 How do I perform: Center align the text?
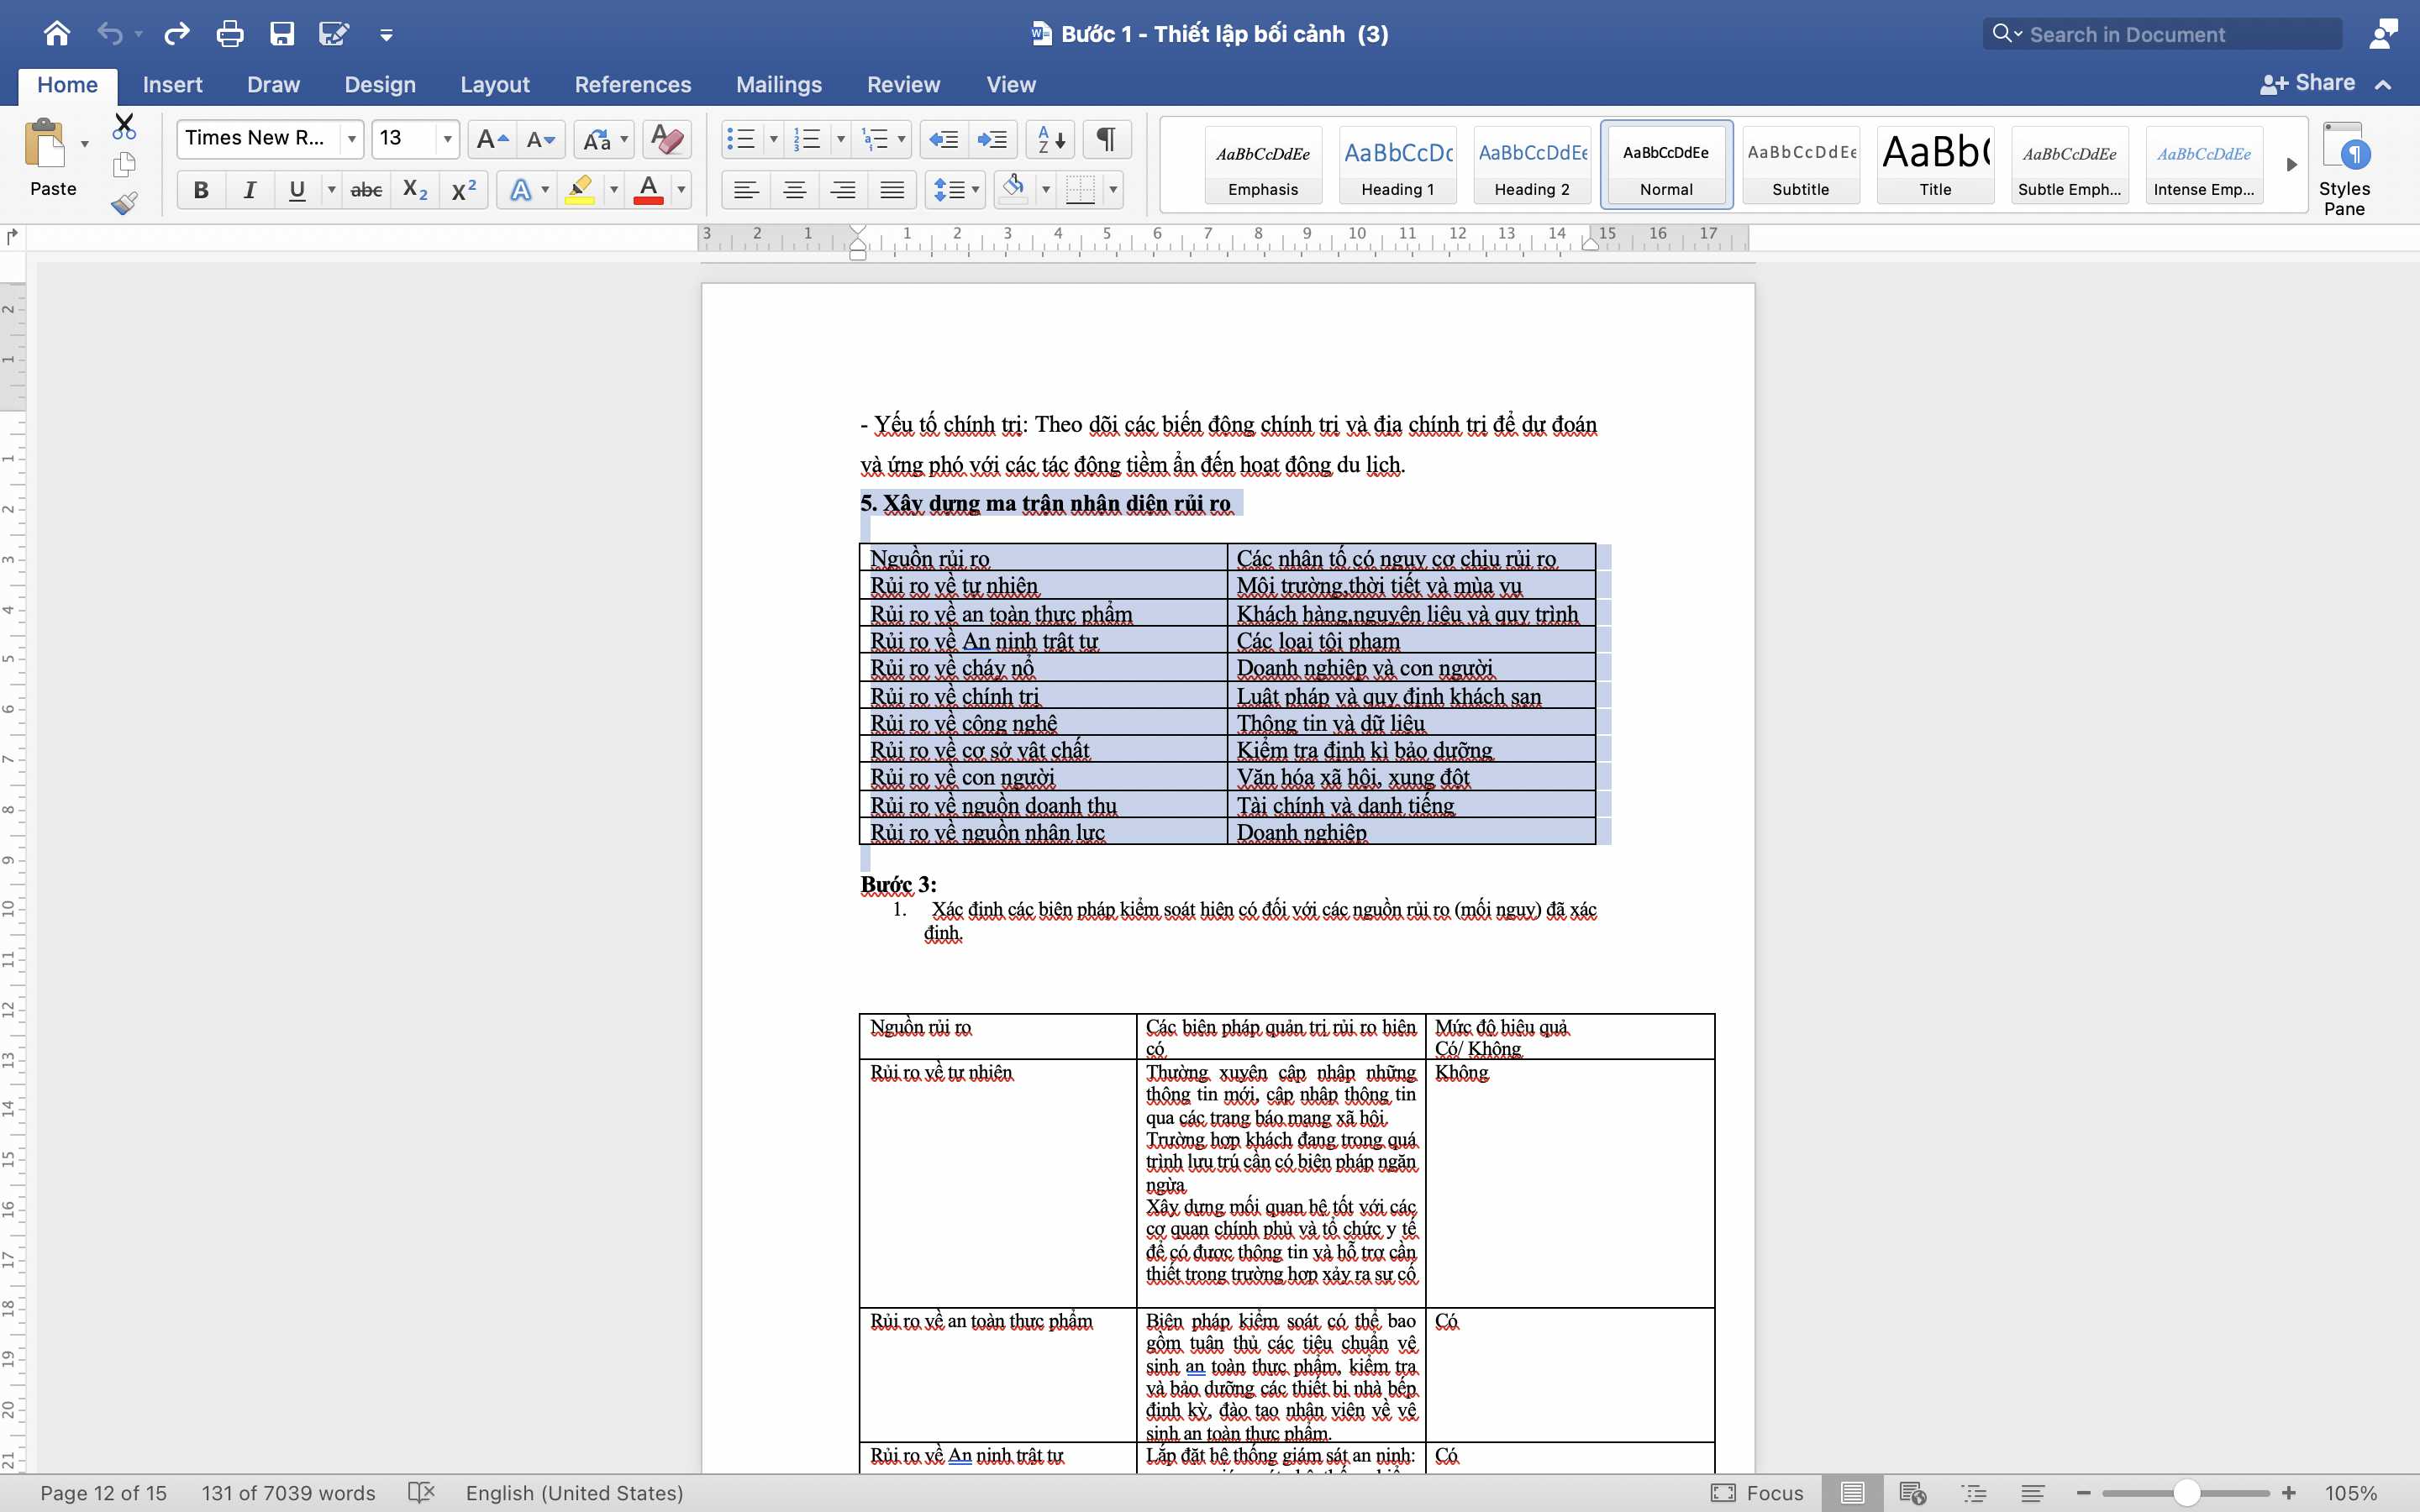coord(795,190)
